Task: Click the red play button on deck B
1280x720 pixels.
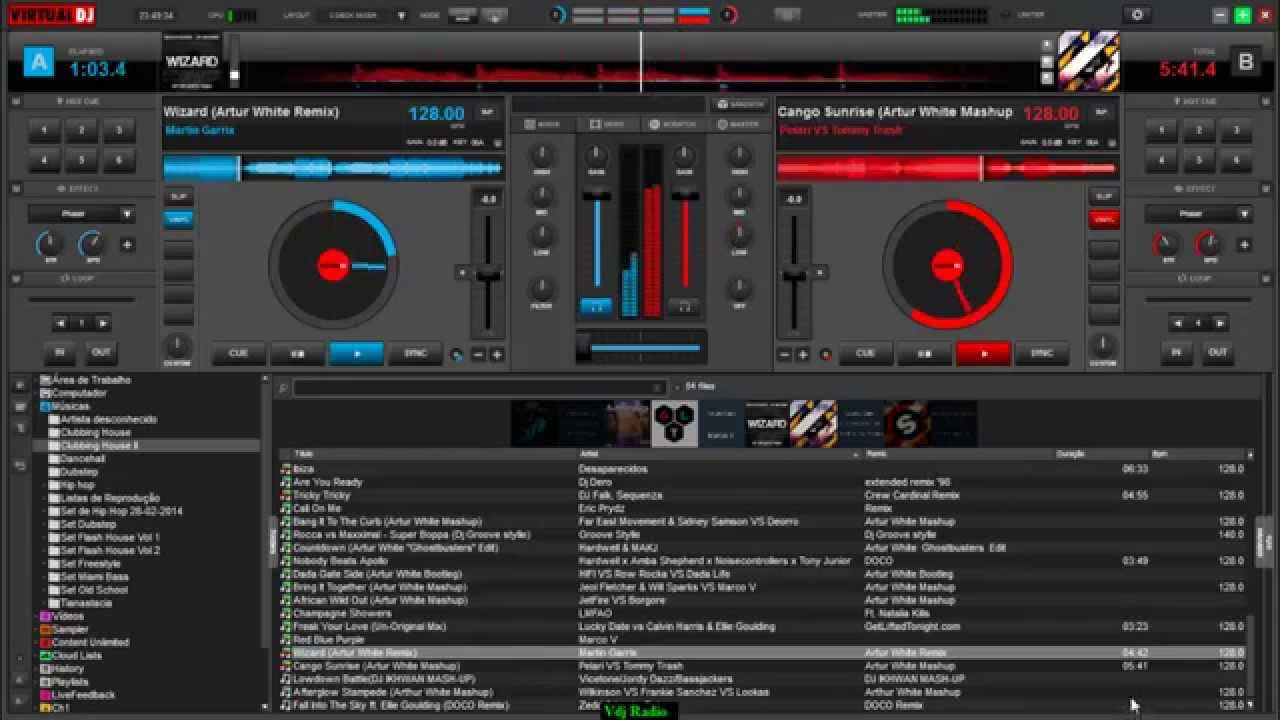Action: (983, 353)
